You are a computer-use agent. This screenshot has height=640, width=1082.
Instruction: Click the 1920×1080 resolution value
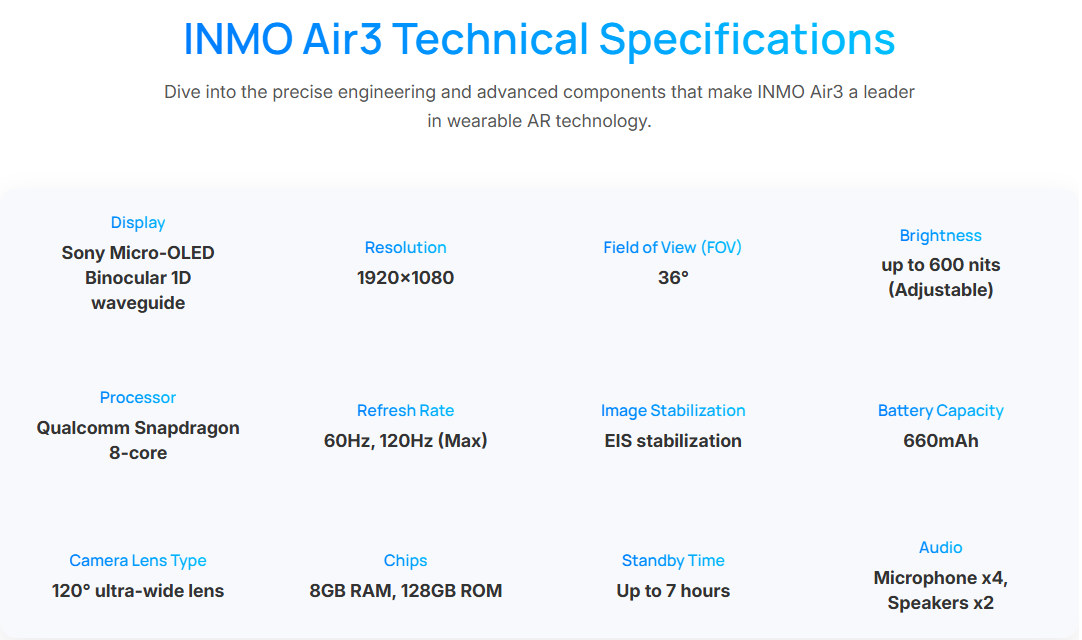point(405,278)
